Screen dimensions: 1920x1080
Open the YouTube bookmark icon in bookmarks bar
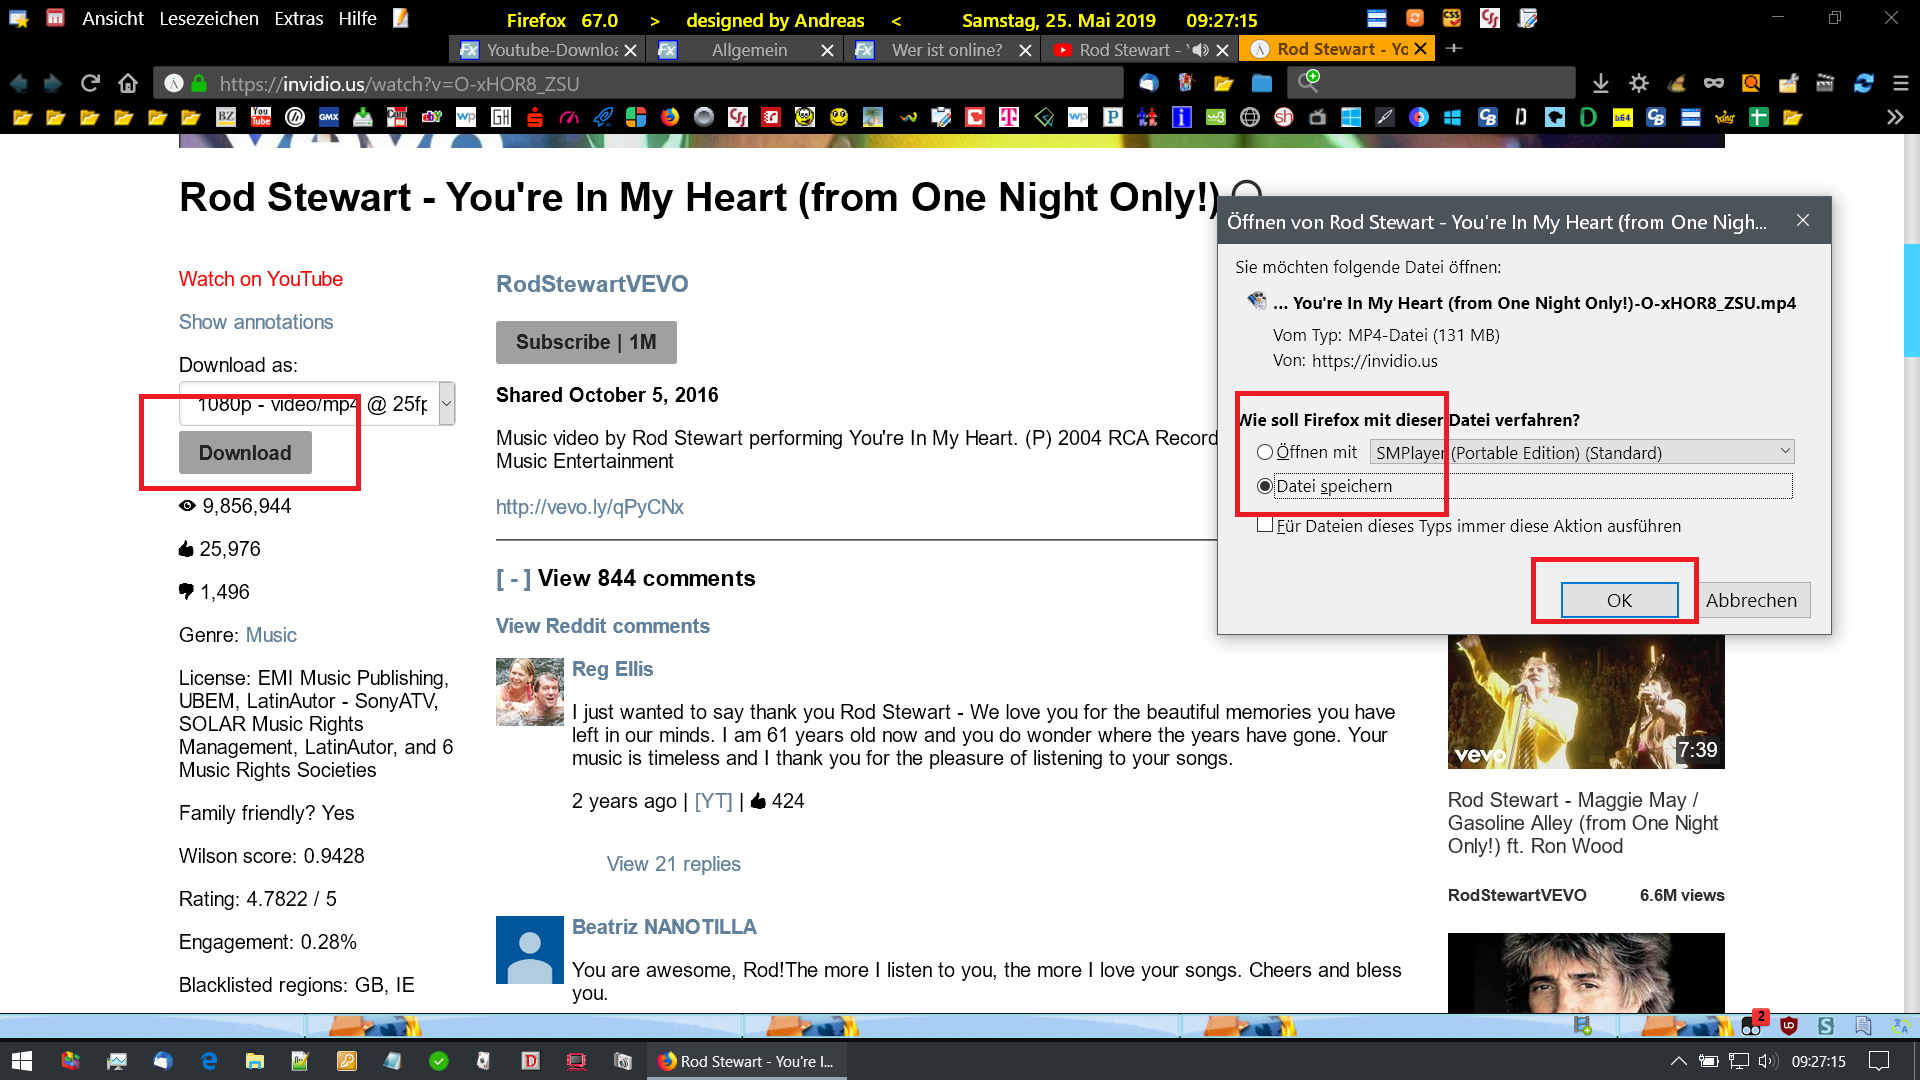click(x=261, y=118)
